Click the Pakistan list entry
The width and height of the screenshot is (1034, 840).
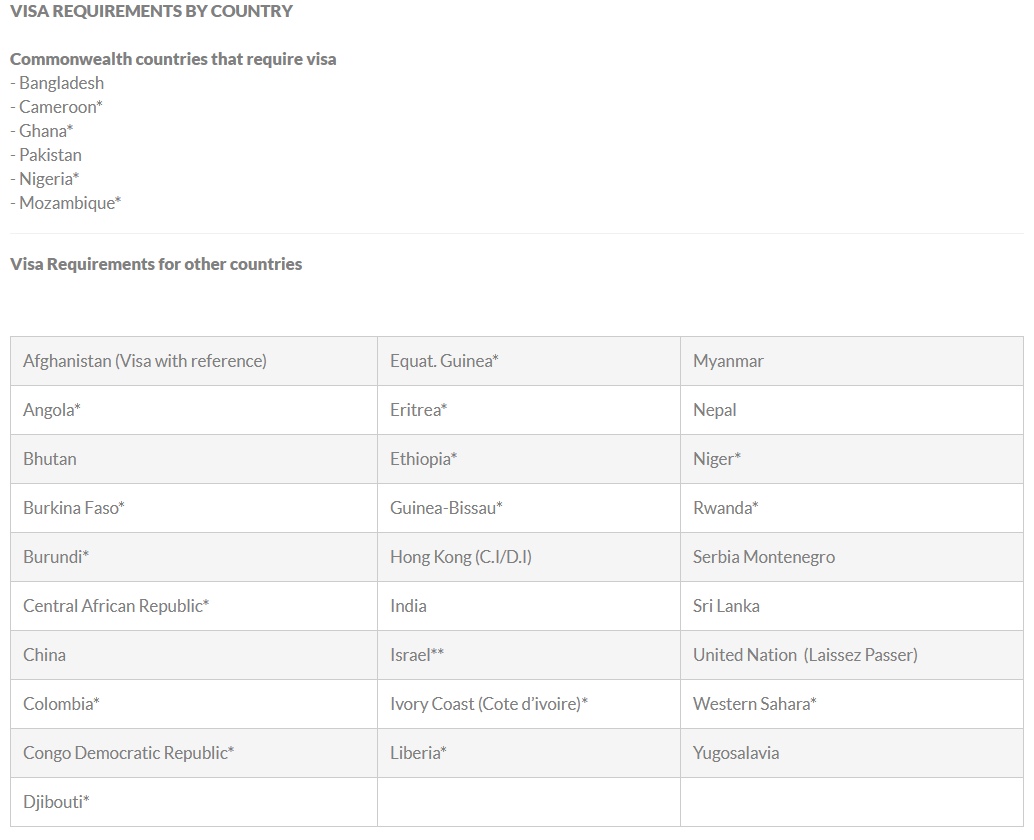tap(50, 155)
